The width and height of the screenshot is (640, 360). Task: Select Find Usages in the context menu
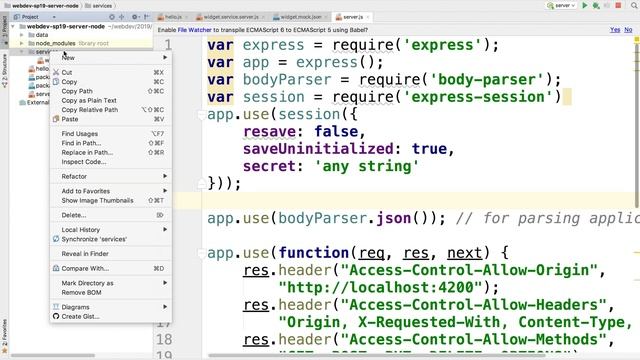point(110,134)
